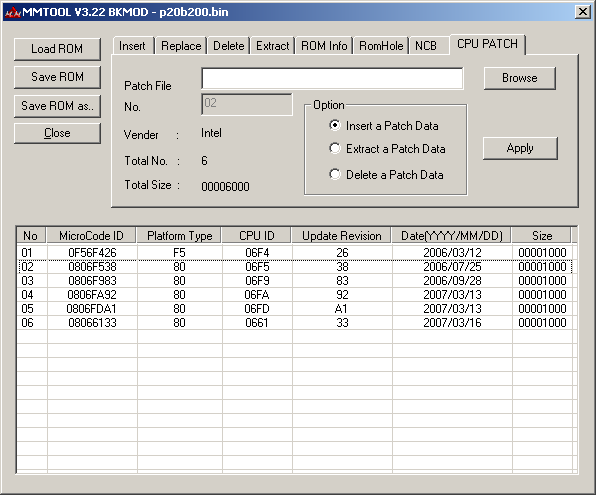Screen dimensions: 600x495
Task: Open the Replace tab
Action: (181, 46)
